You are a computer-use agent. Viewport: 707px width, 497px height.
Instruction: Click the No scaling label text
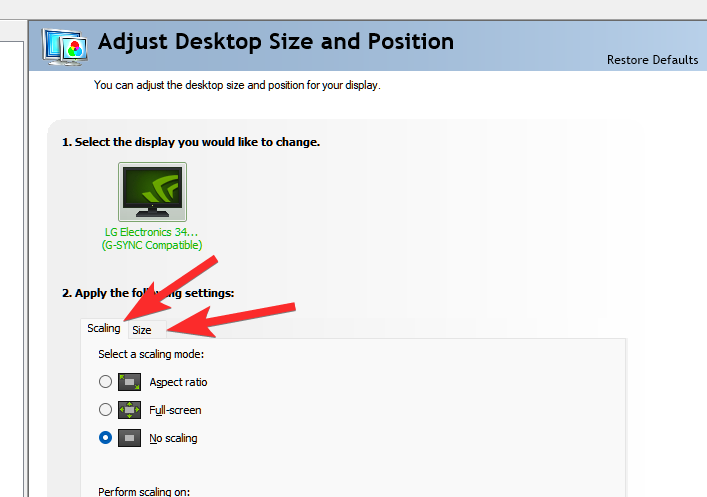point(173,438)
